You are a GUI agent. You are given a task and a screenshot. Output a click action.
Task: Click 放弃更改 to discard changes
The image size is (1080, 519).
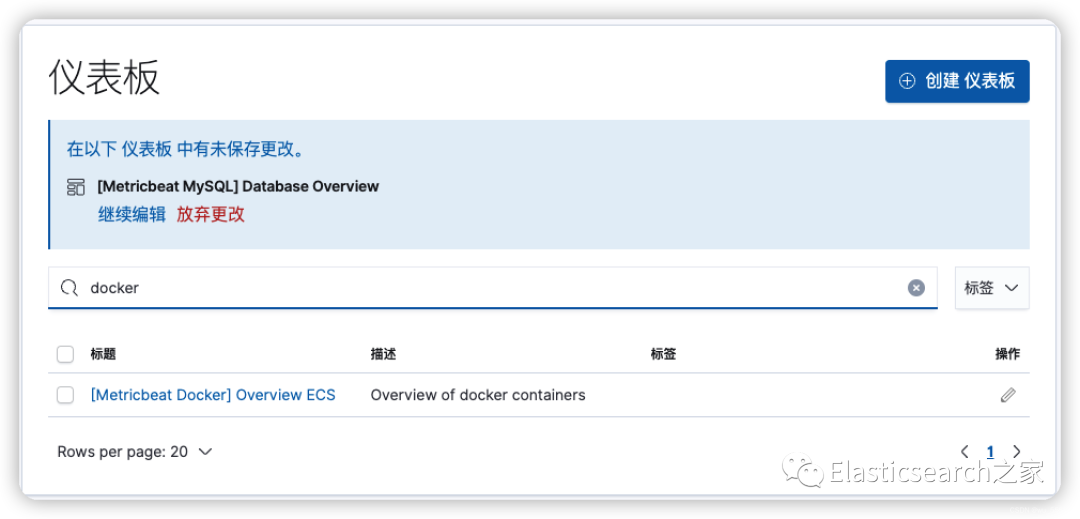[x=210, y=214]
